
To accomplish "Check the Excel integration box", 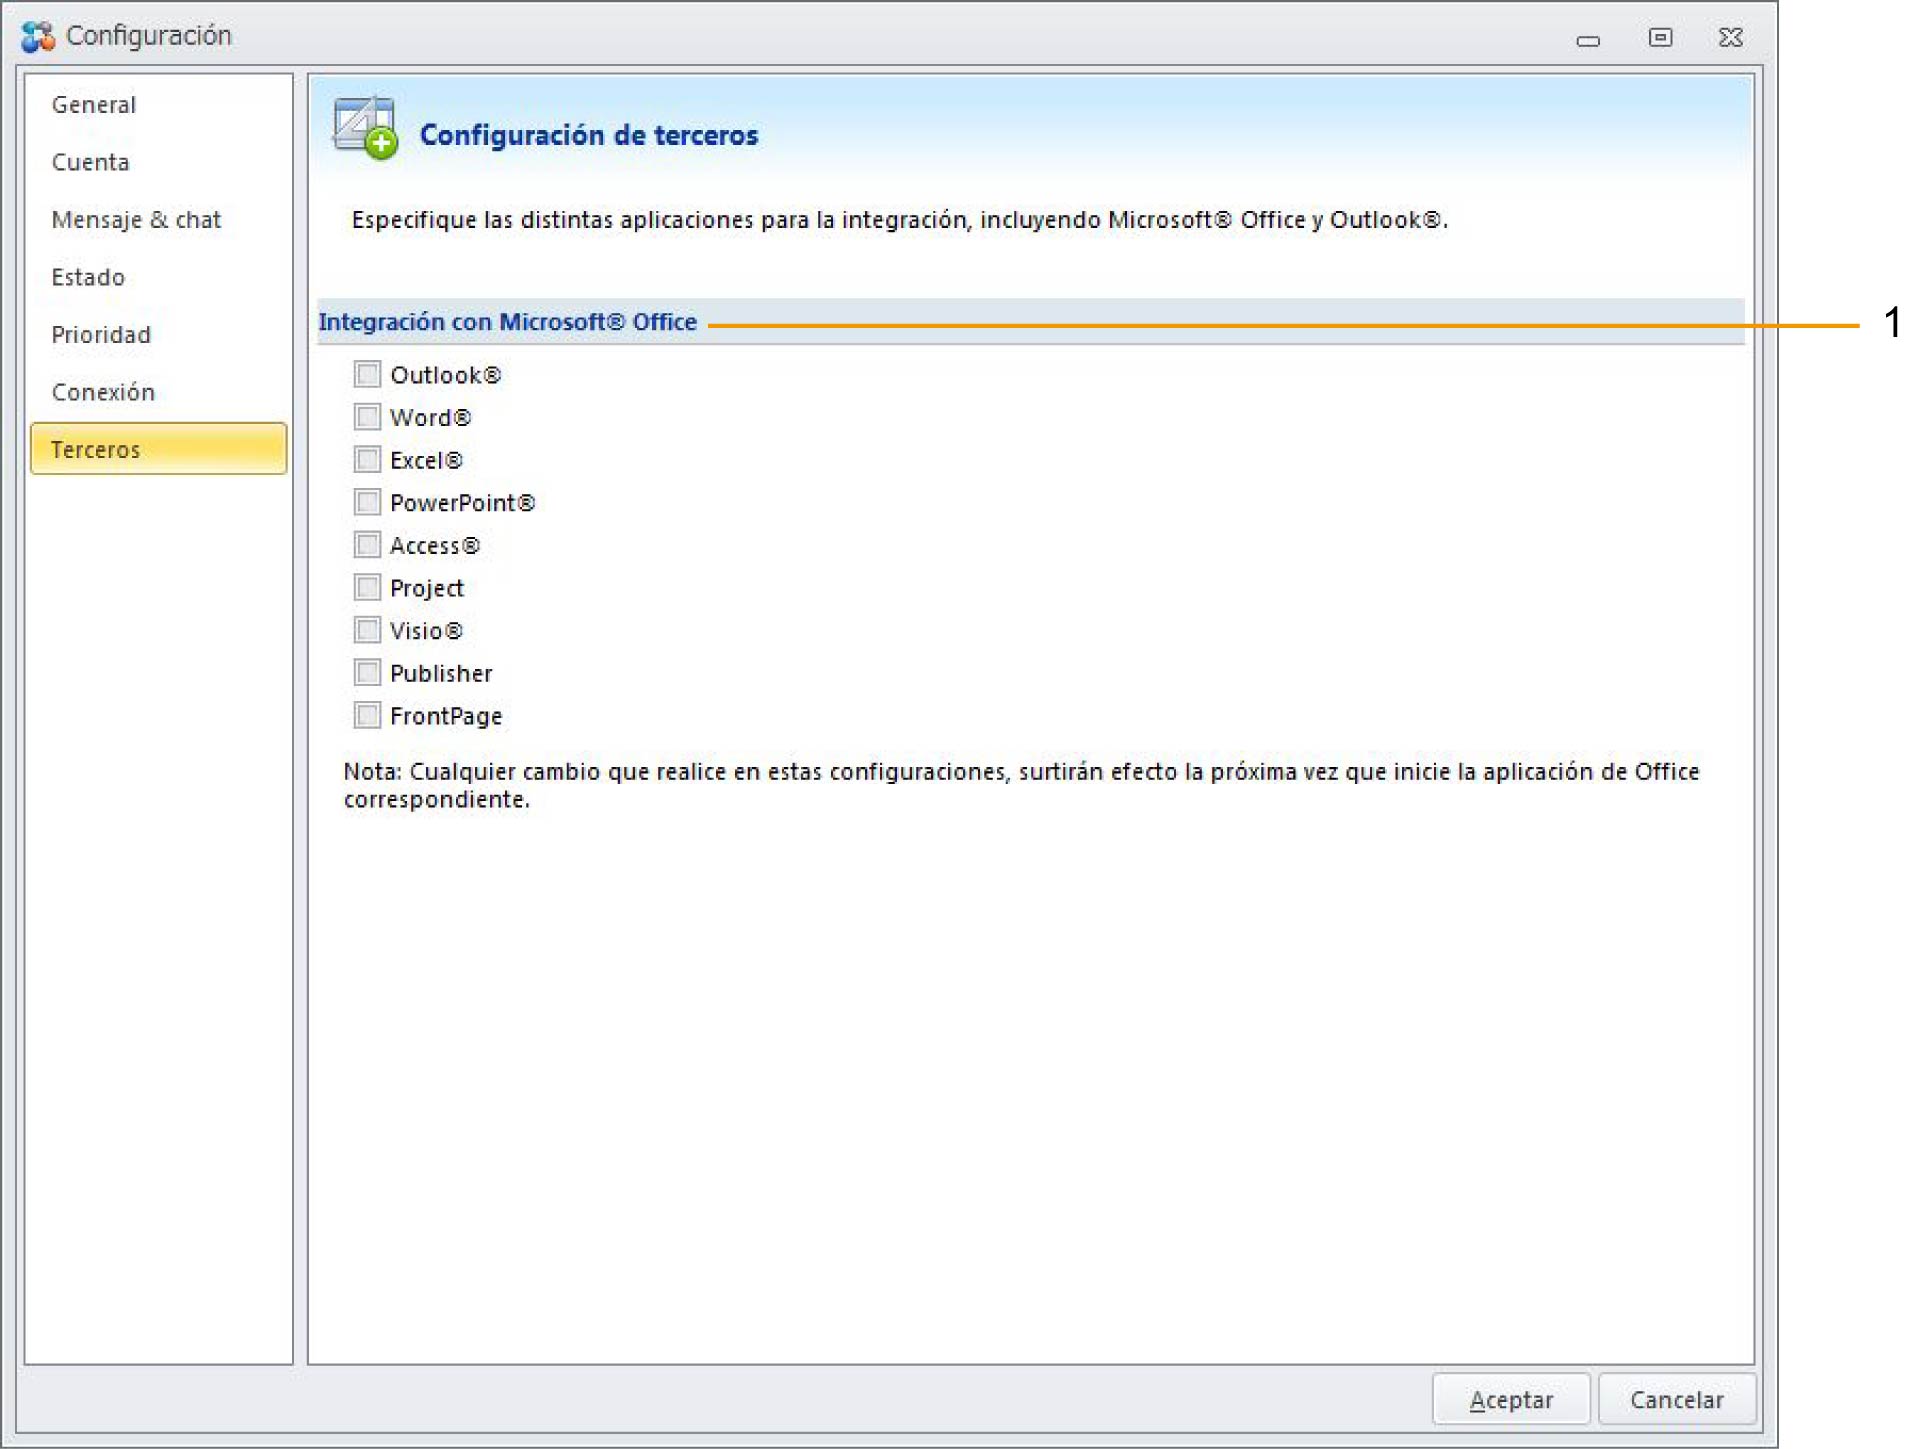I will (x=367, y=460).
